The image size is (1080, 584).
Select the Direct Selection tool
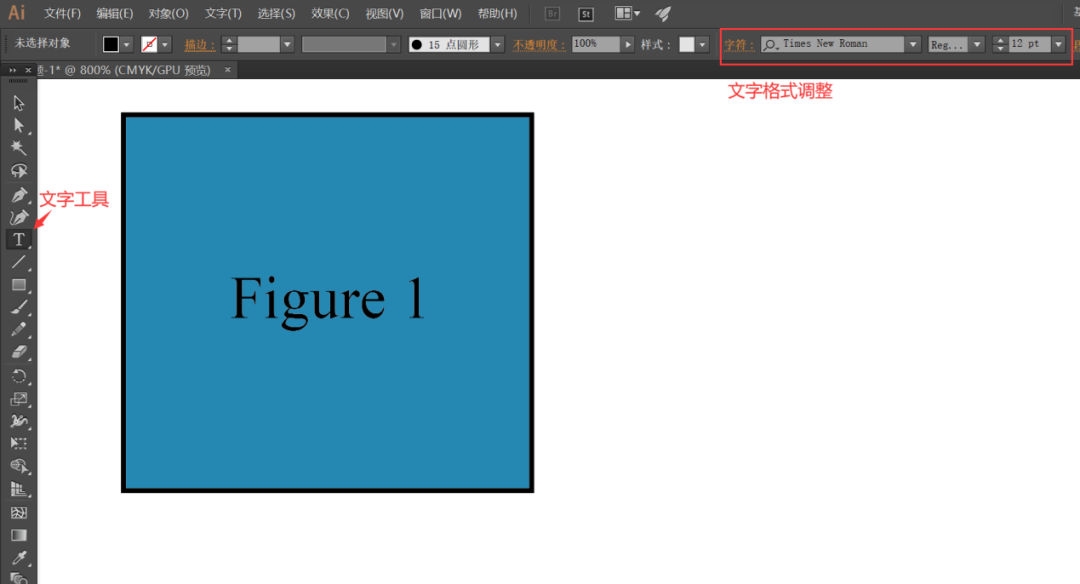point(19,126)
